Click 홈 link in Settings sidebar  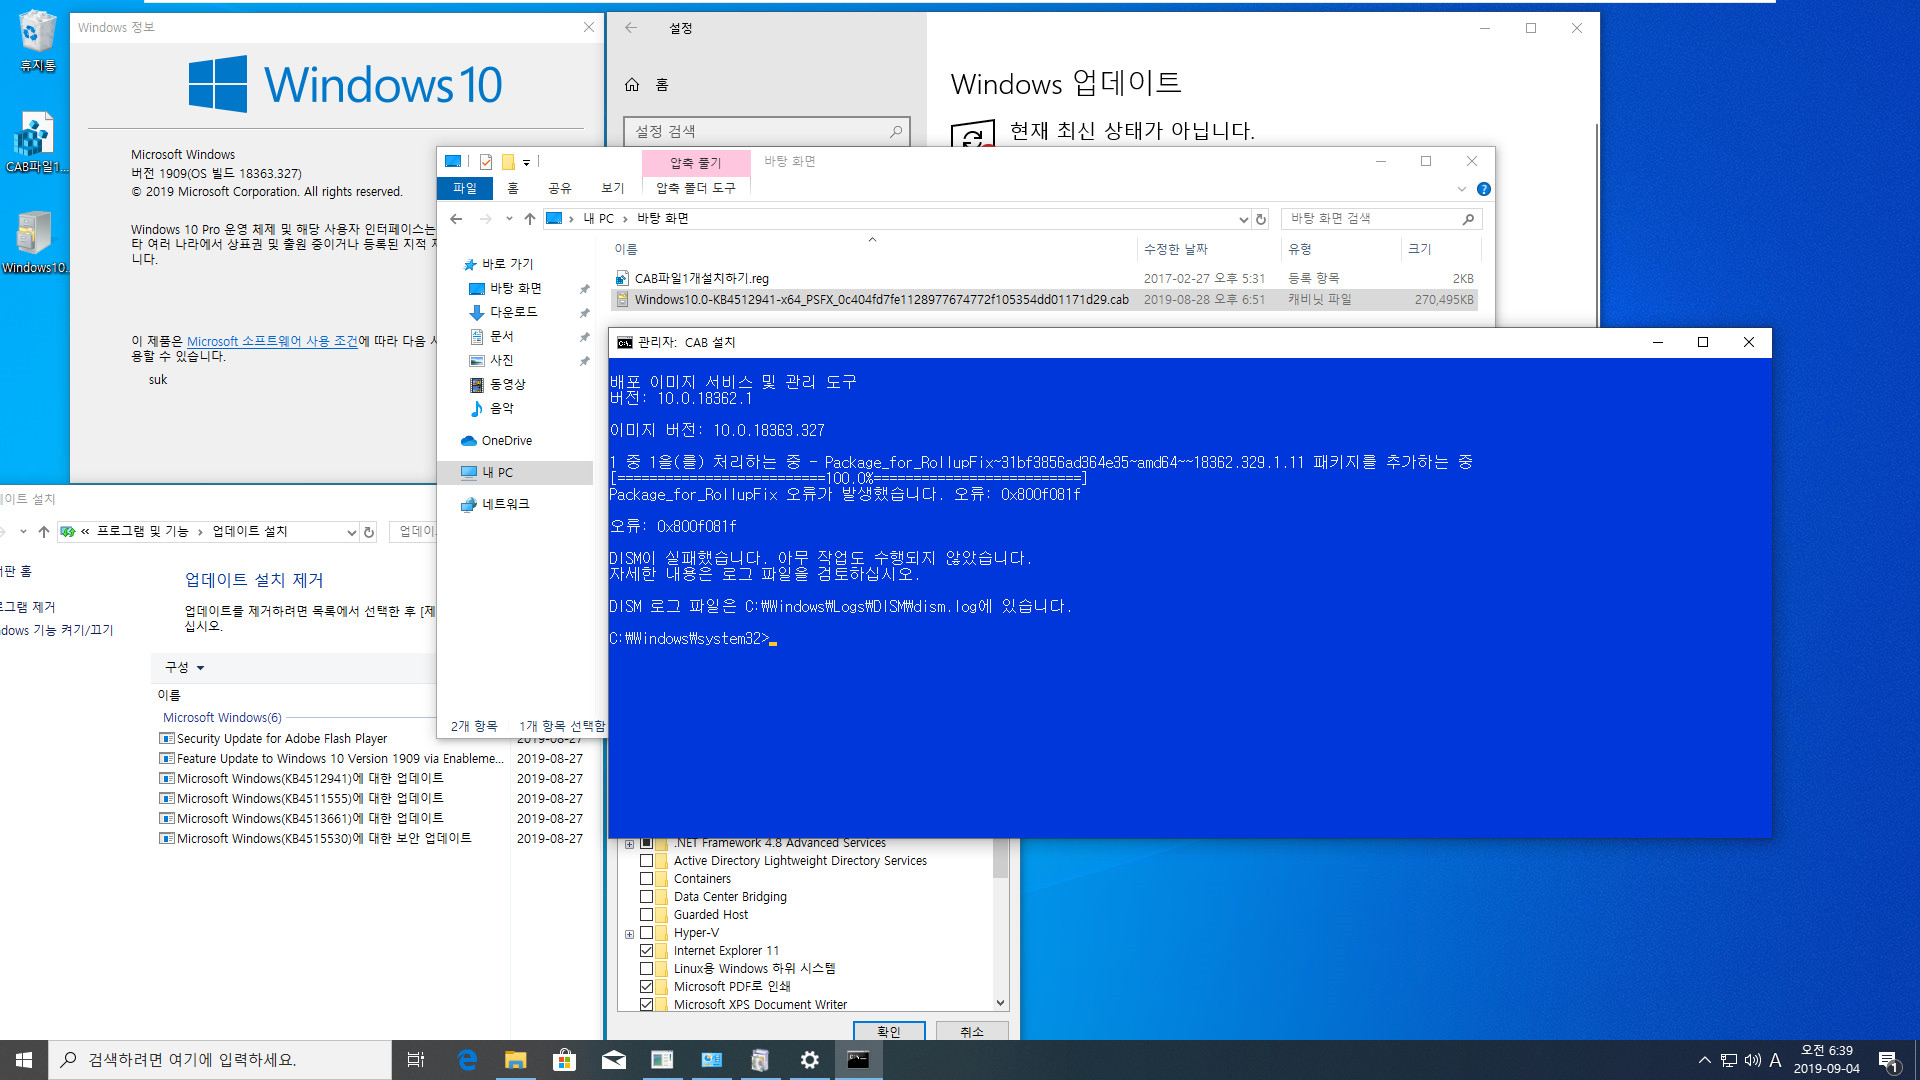[662, 85]
